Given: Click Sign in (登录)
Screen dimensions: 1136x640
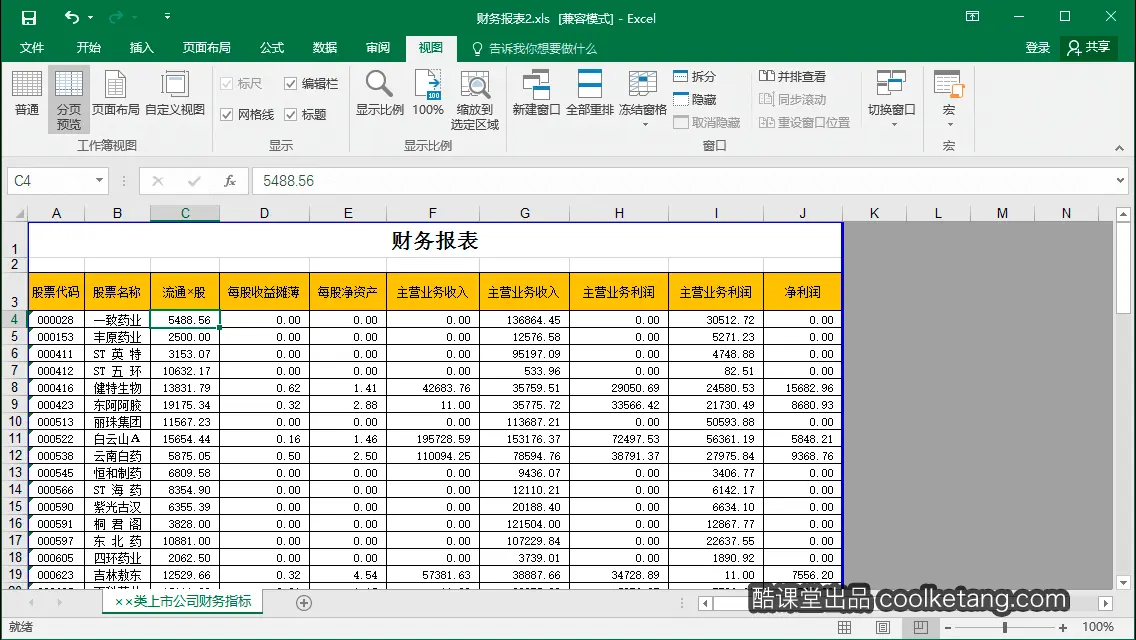Looking at the screenshot, I should [x=1037, y=48].
